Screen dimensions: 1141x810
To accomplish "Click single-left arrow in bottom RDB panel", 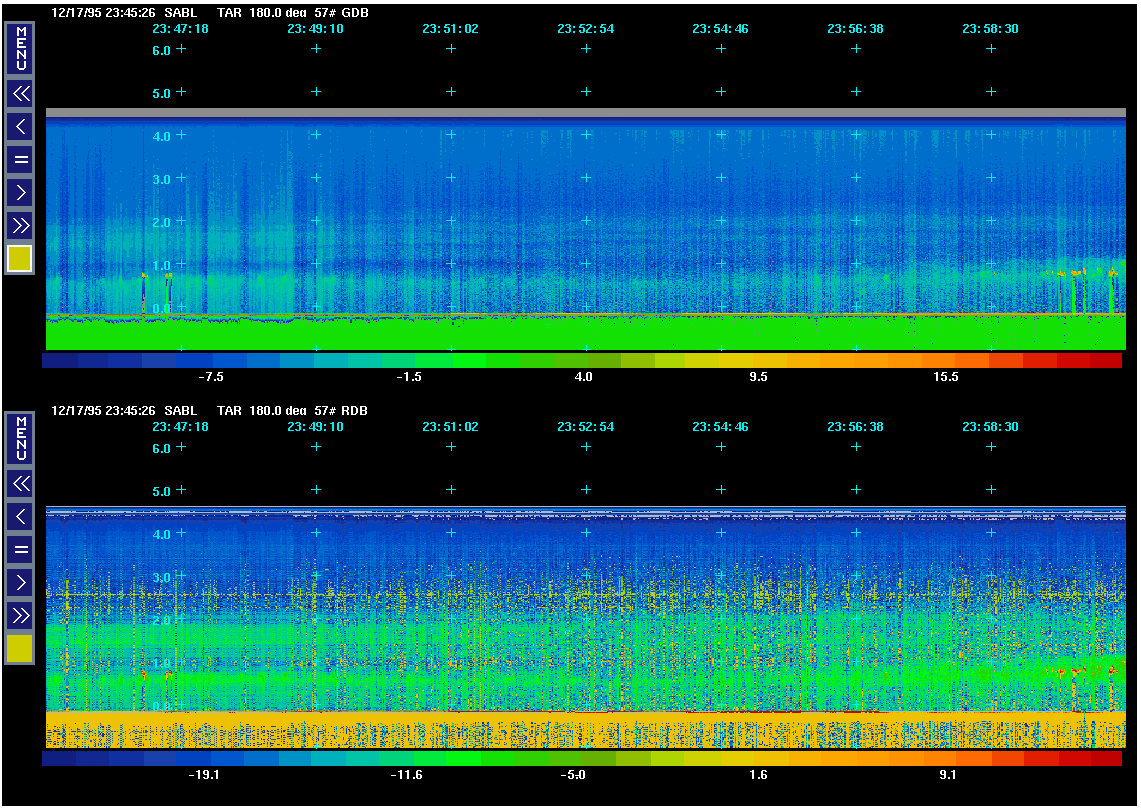I will [x=20, y=517].
